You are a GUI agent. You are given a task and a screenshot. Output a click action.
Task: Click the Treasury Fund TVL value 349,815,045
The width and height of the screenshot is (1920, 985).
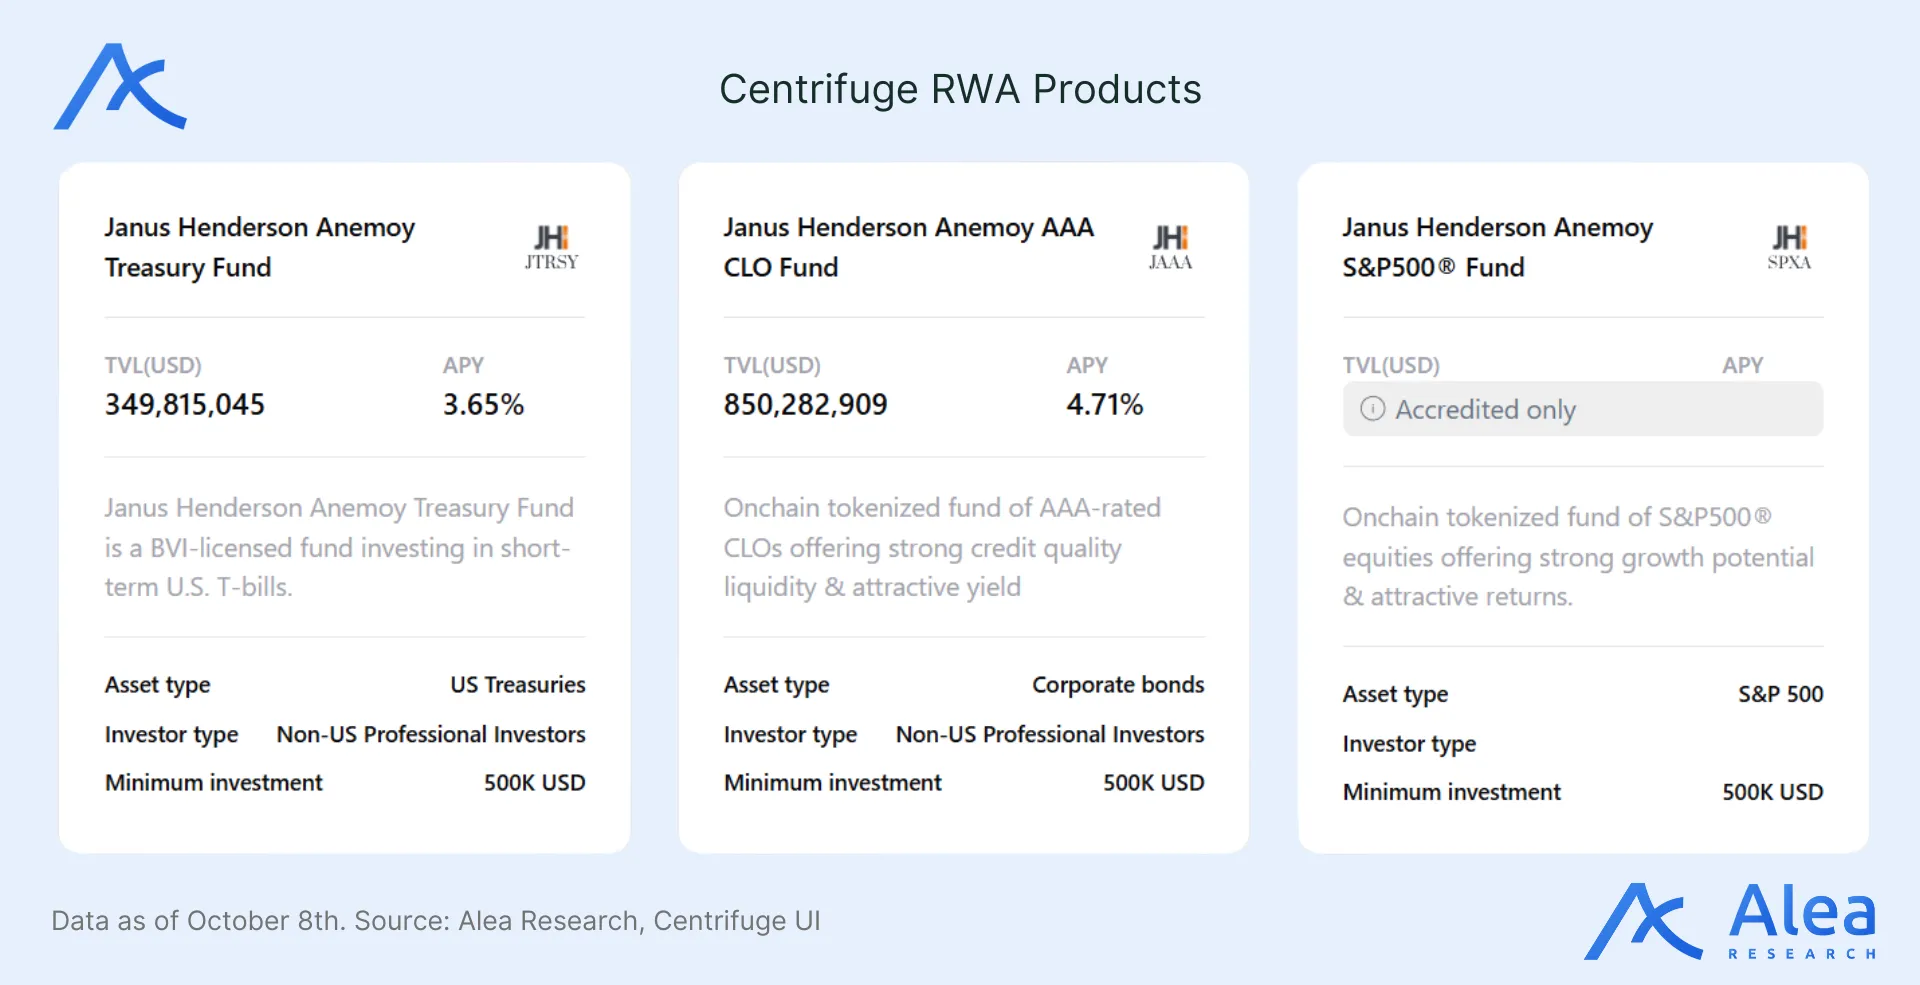click(x=185, y=405)
